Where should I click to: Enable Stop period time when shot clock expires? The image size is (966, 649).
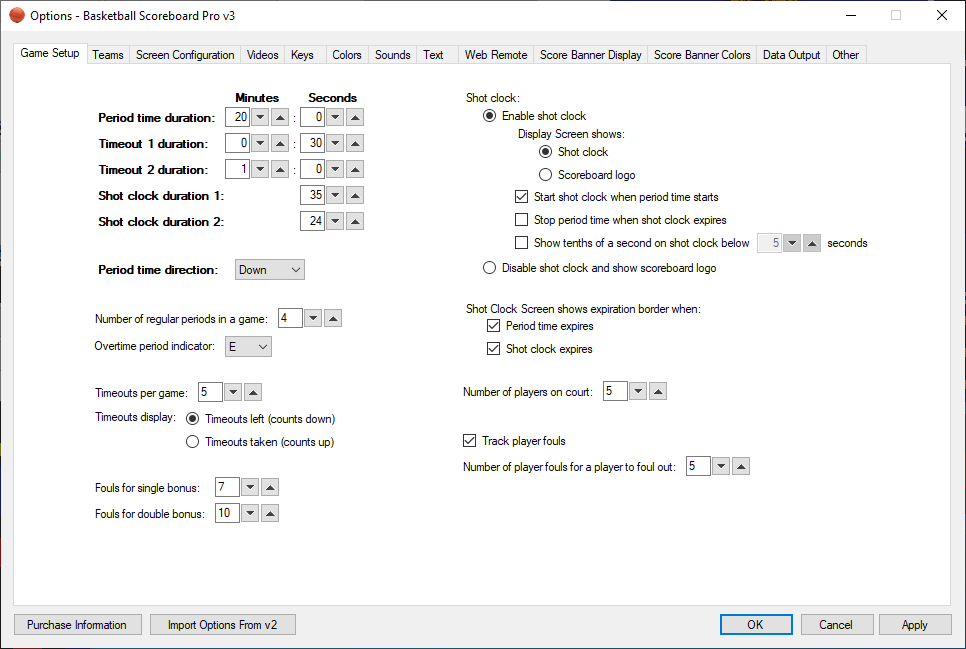[521, 220]
